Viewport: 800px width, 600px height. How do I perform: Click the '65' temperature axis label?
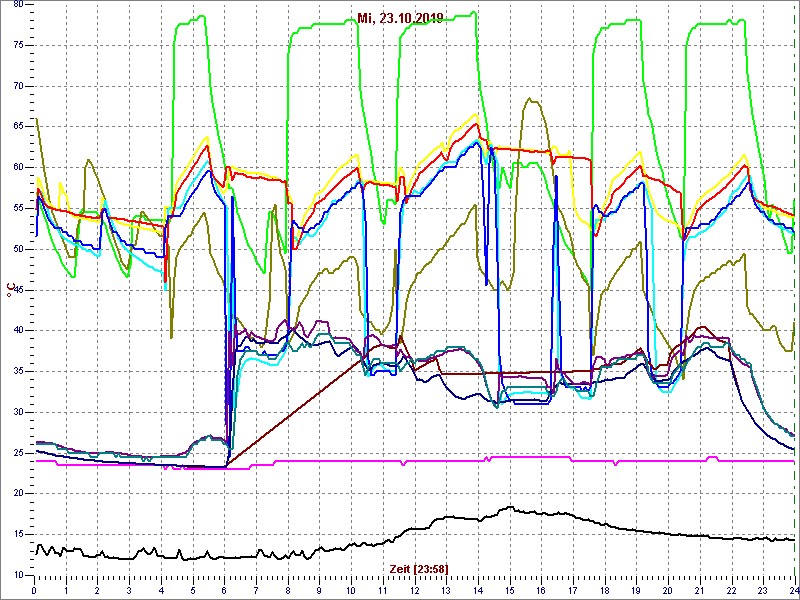click(17, 127)
